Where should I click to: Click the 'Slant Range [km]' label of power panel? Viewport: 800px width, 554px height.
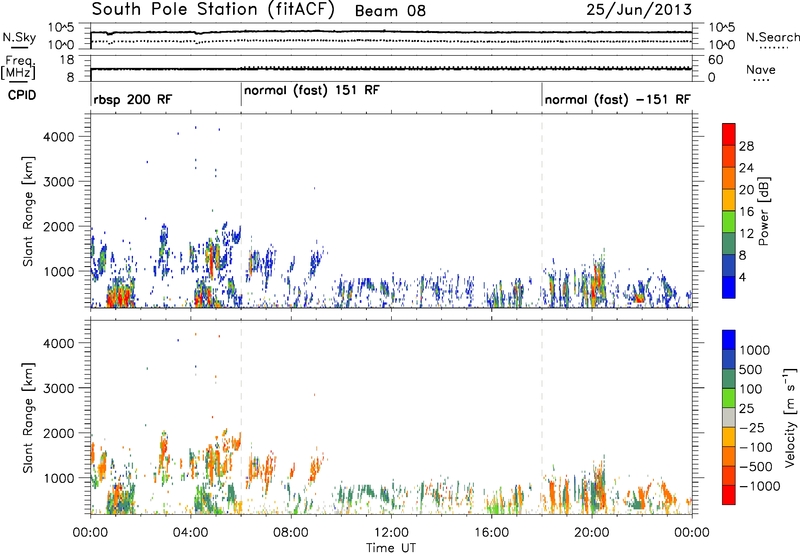pyautogui.click(x=28, y=211)
